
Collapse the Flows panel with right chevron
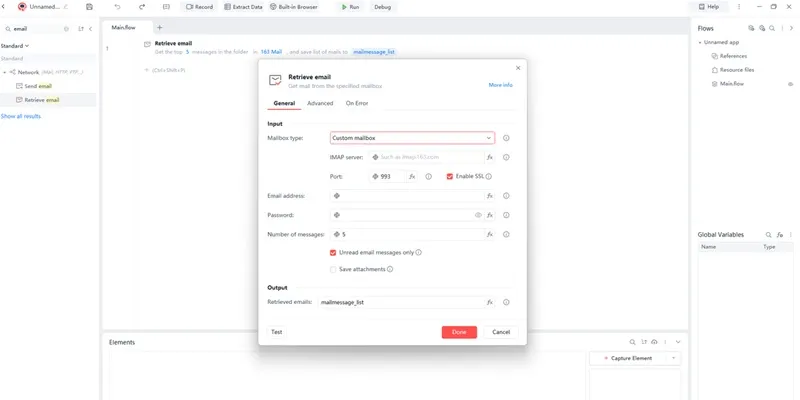point(791,29)
